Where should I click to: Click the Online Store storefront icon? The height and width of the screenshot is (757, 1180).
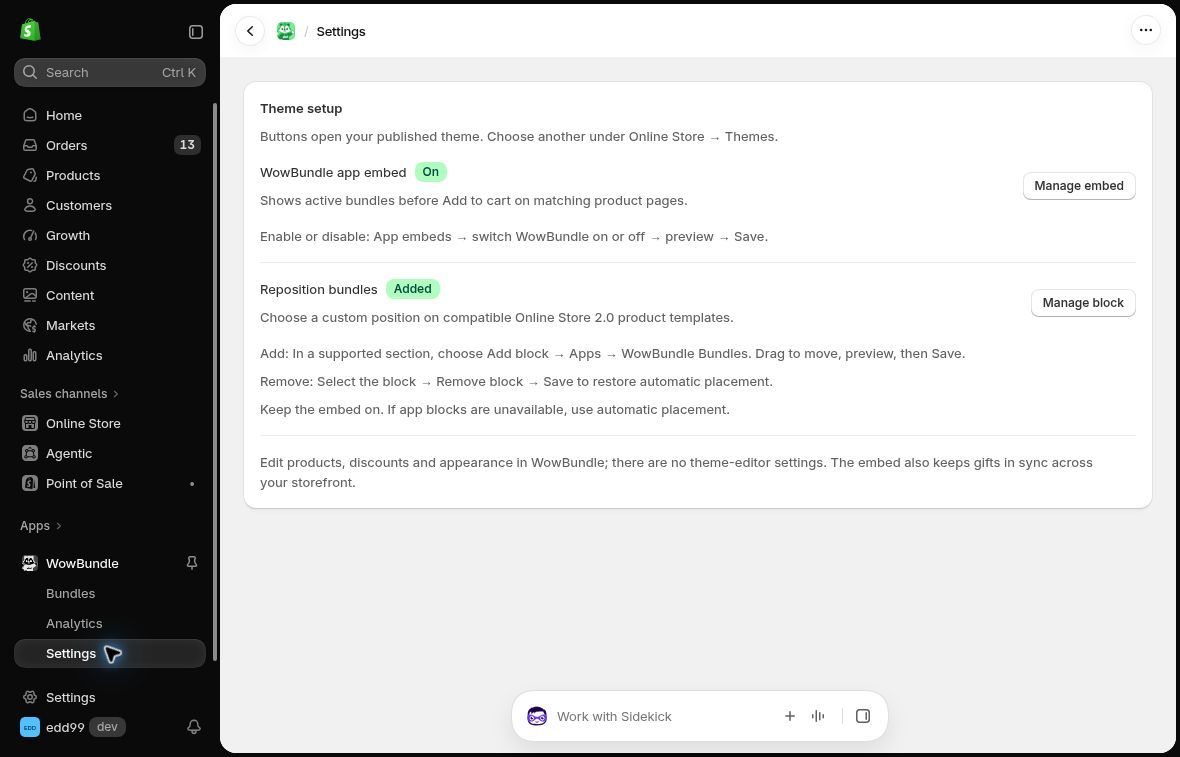(30, 424)
